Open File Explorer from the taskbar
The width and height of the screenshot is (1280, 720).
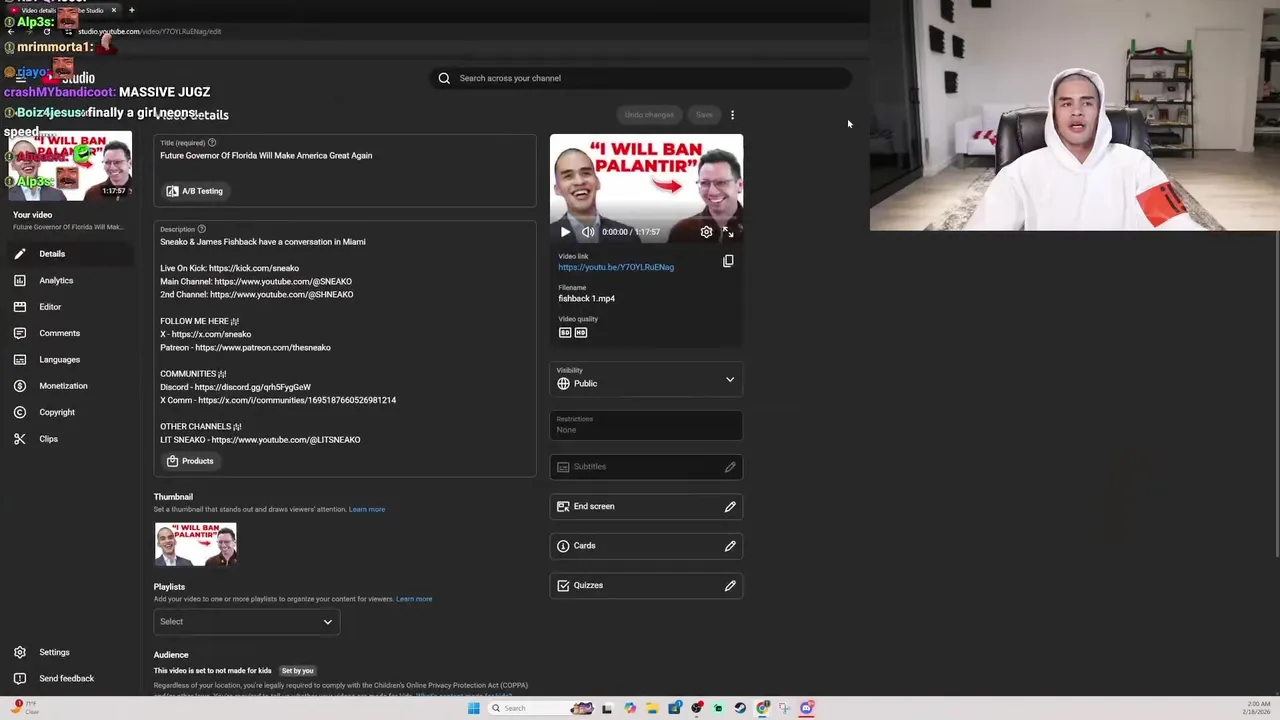(652, 708)
